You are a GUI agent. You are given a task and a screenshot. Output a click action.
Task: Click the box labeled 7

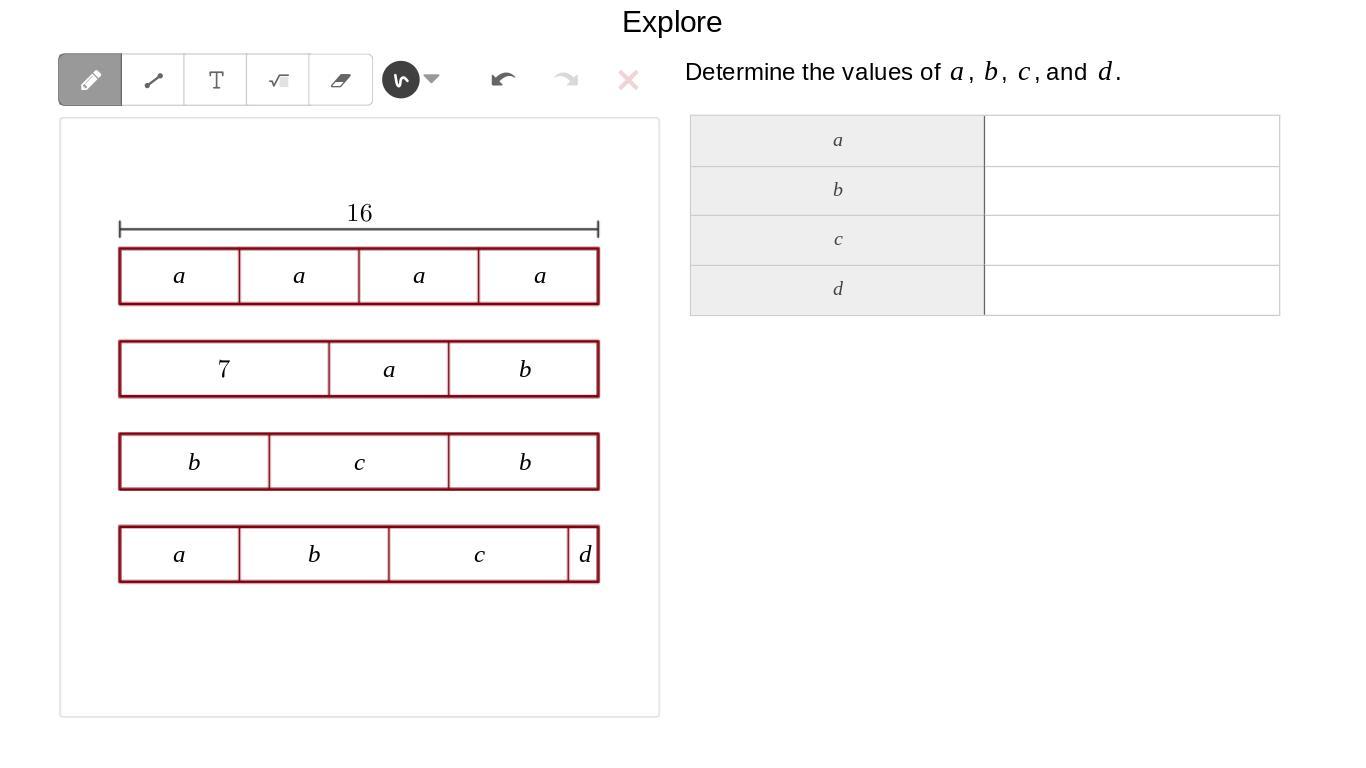pos(224,369)
